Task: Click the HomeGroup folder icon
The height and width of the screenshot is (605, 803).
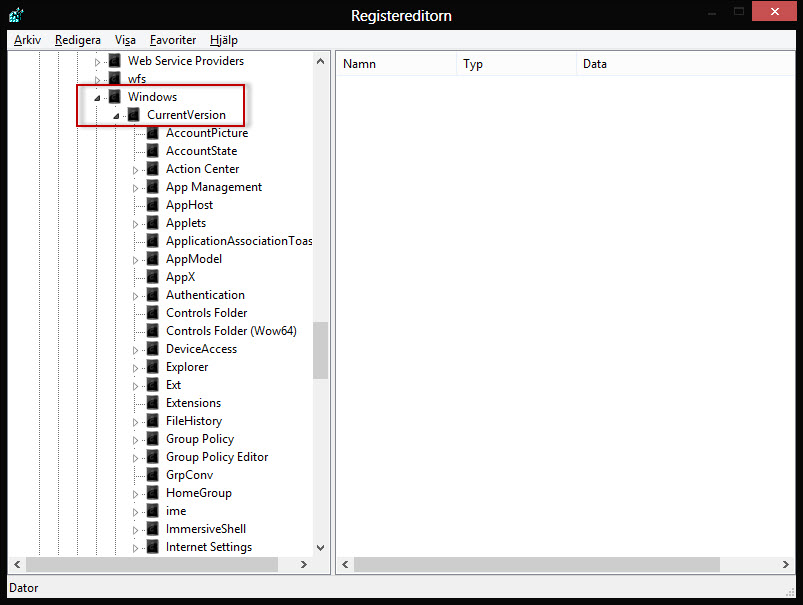Action: click(153, 493)
